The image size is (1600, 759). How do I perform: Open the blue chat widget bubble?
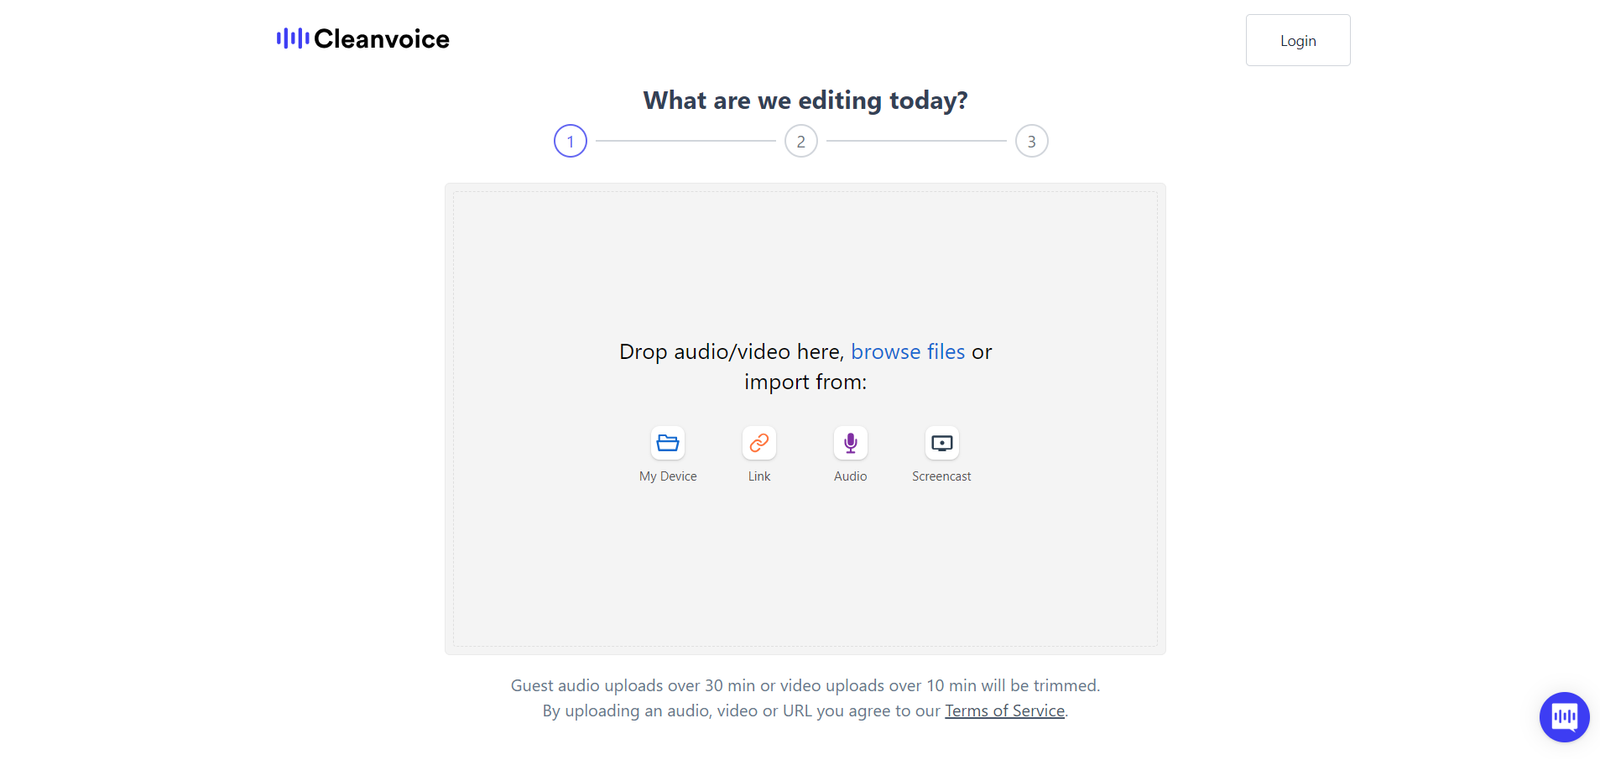1564,717
